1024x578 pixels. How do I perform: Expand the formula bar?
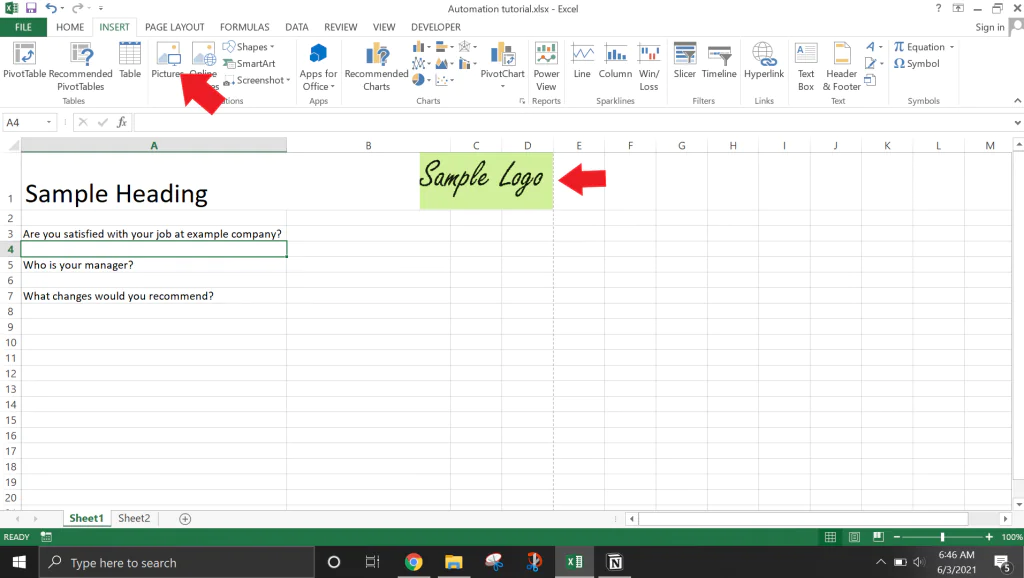coord(1017,122)
